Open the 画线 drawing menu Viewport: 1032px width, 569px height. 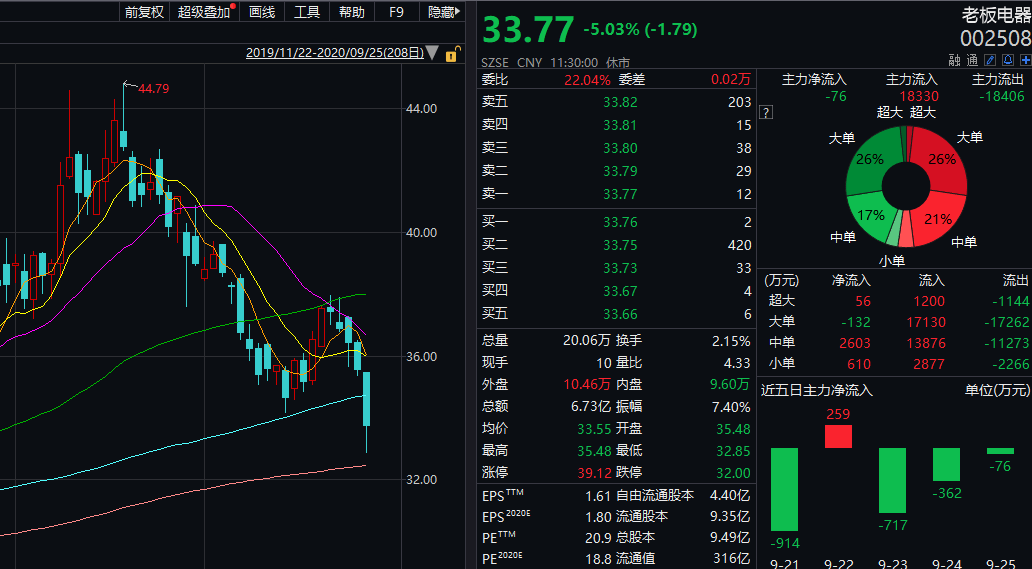pyautogui.click(x=262, y=12)
